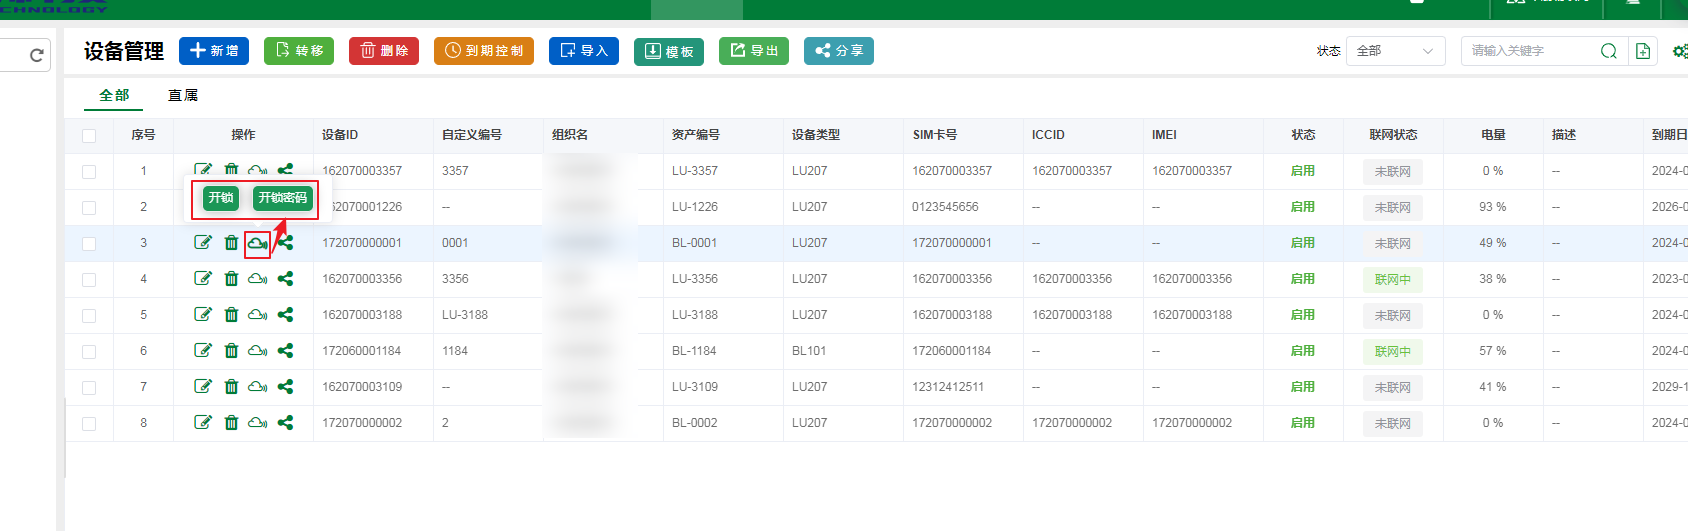Click the edit icon for row 3

(x=203, y=242)
